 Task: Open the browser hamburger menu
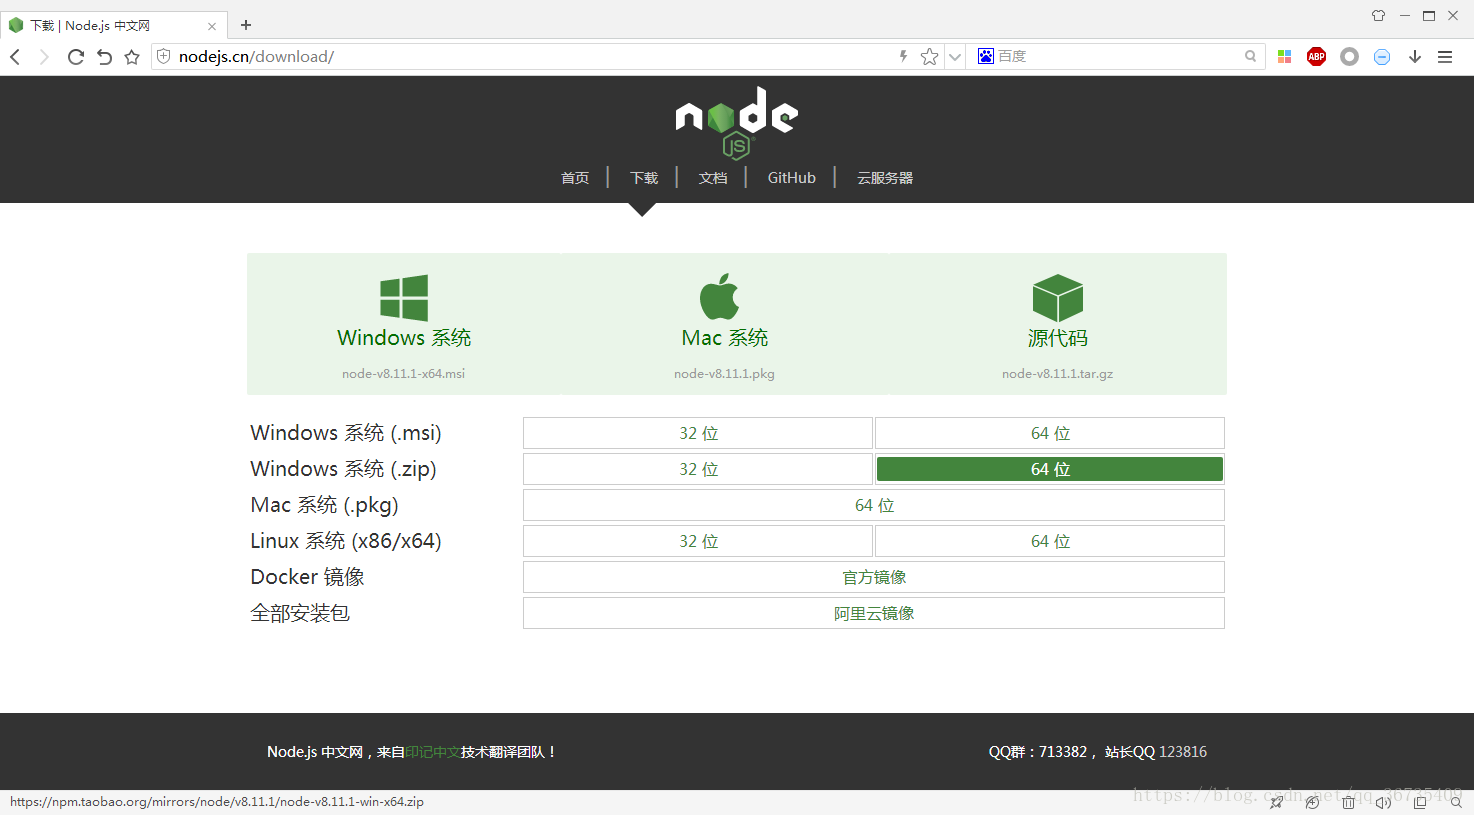pyautogui.click(x=1445, y=57)
